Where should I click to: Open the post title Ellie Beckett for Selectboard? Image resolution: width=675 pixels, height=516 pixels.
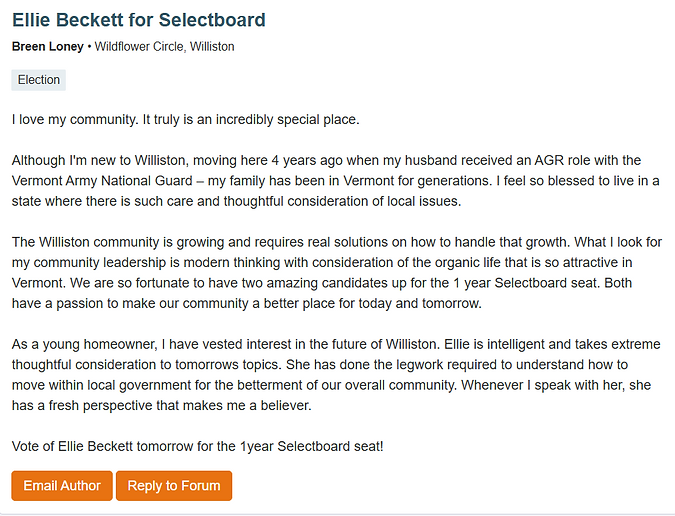(x=139, y=20)
